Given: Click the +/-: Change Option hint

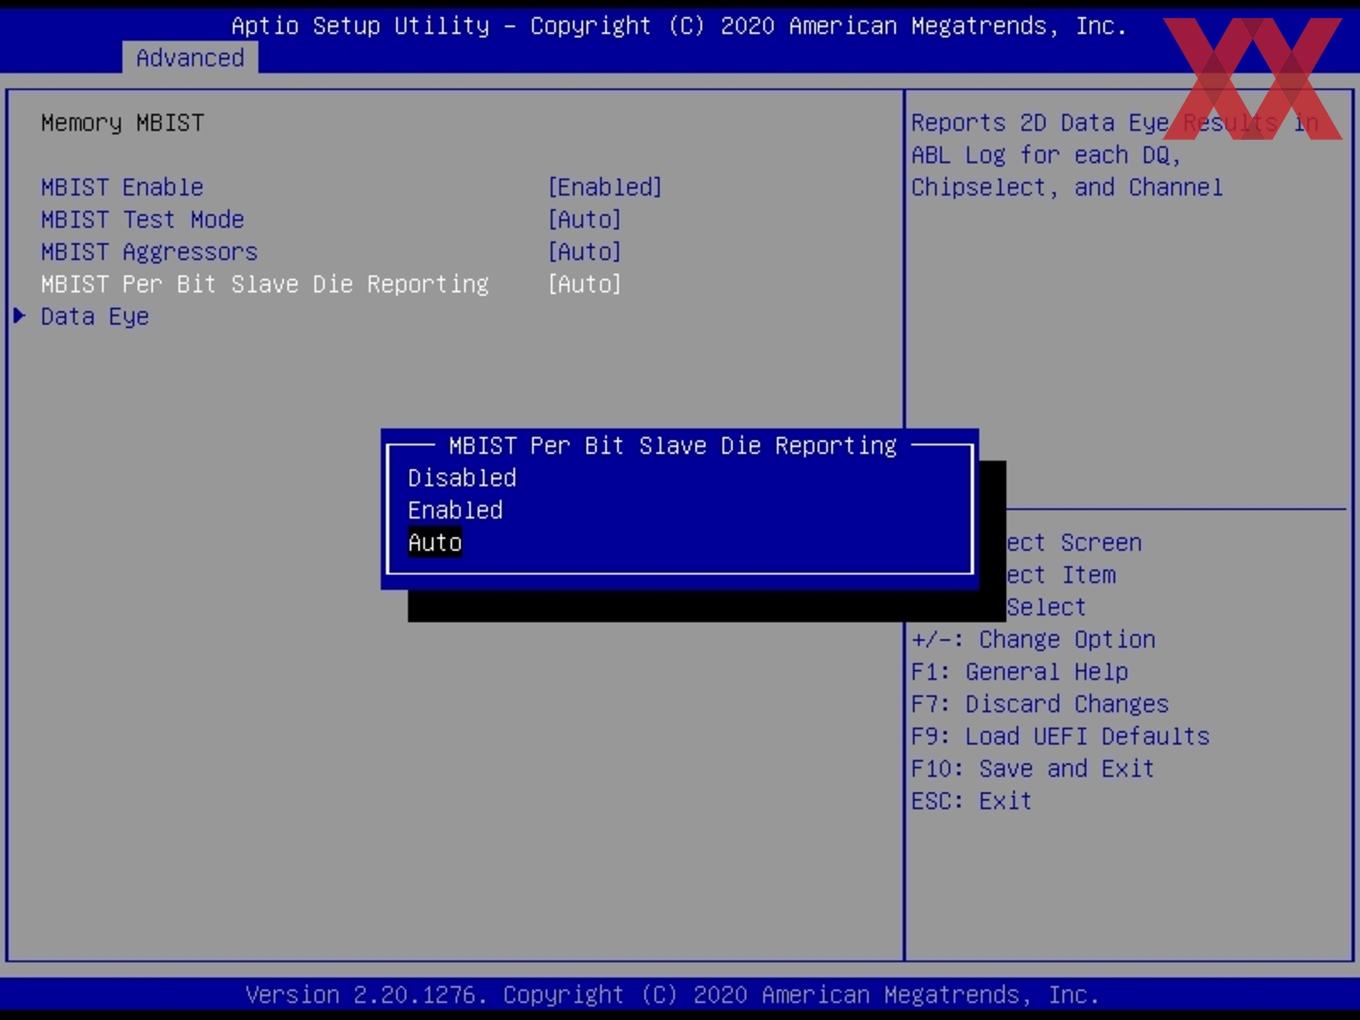Looking at the screenshot, I should 1033,639.
